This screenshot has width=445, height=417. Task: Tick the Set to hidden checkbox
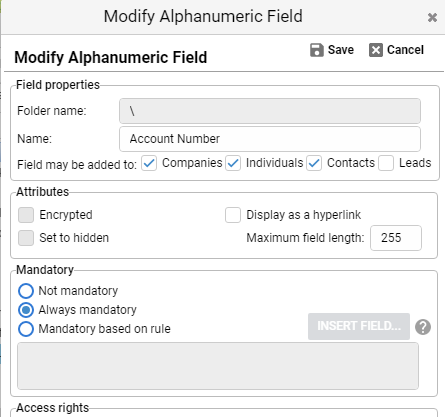(x=26, y=238)
